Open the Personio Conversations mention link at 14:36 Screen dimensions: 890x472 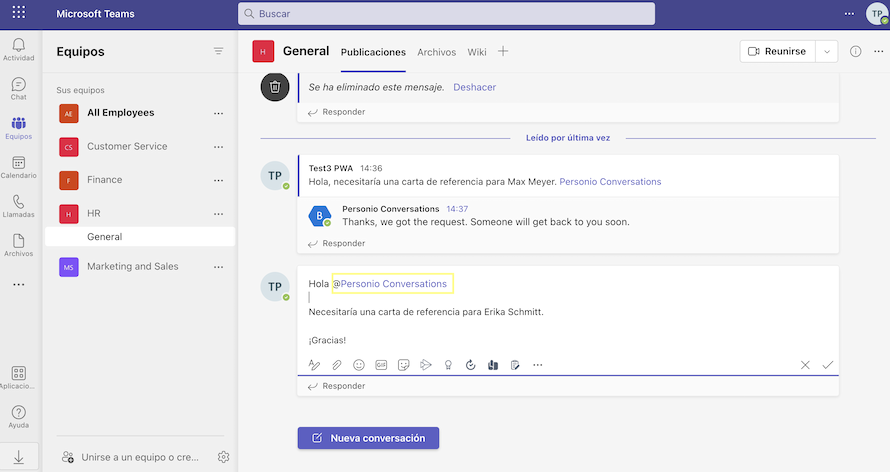tap(610, 182)
